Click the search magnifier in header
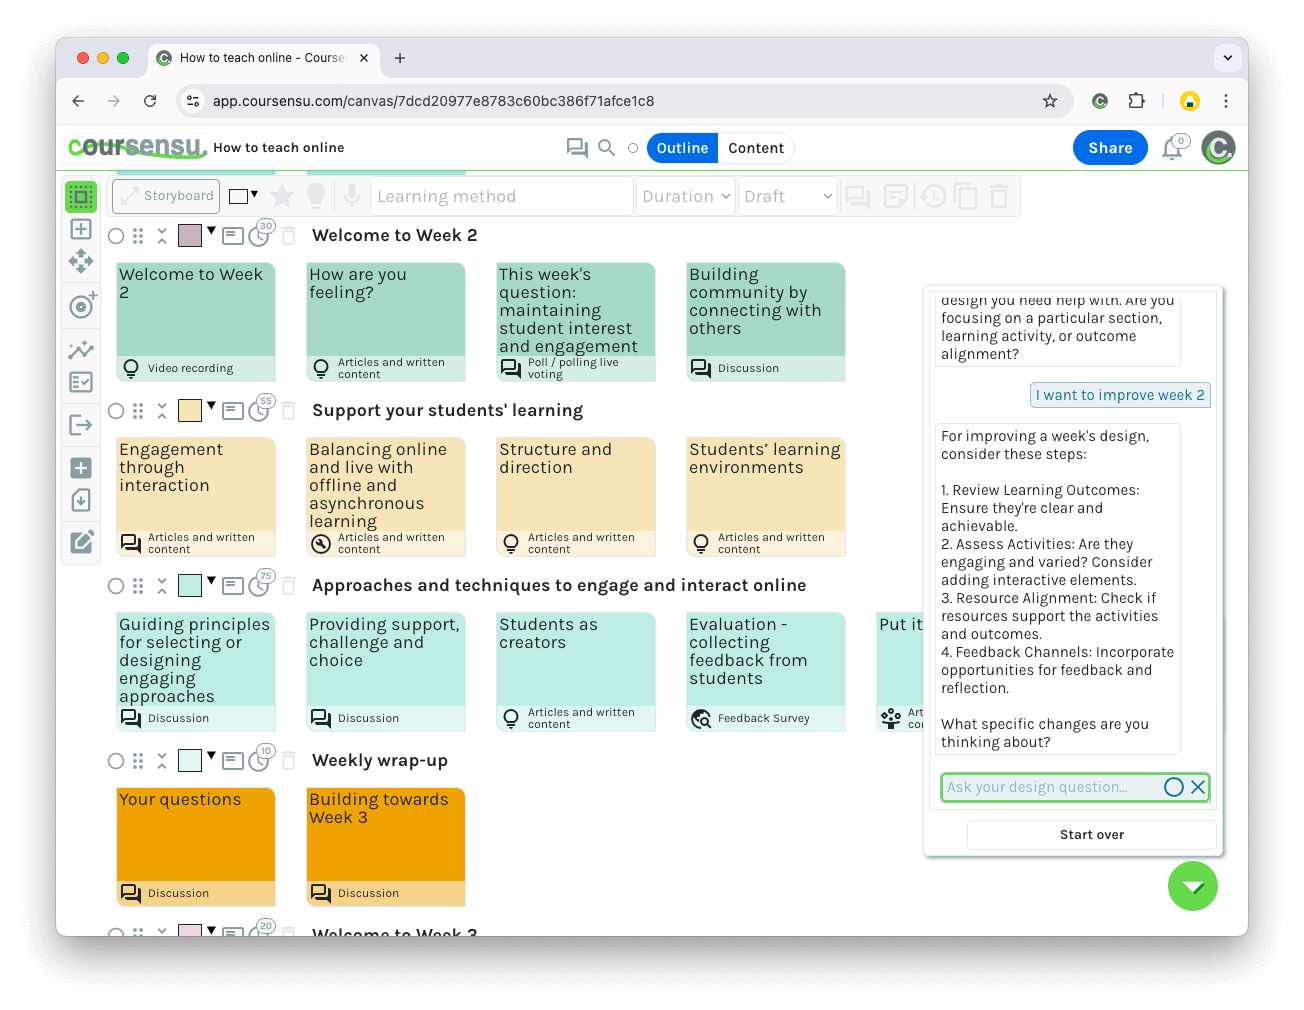Screen dimensions: 1304x1010 [606, 148]
